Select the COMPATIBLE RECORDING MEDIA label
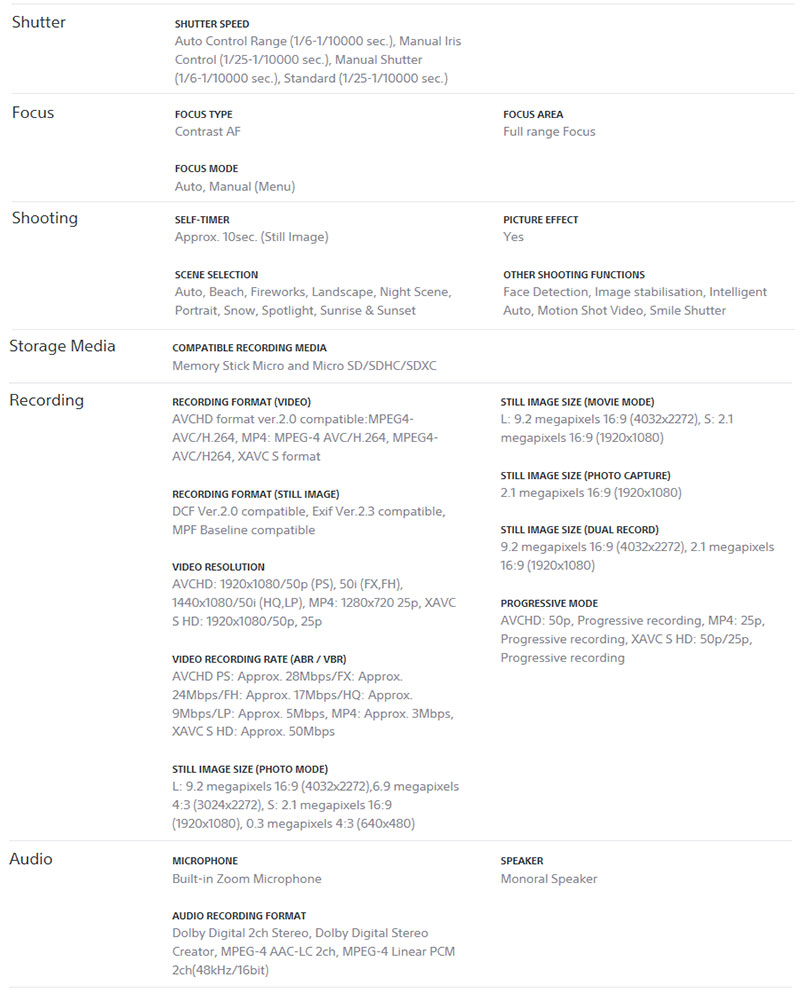This screenshot has width=800, height=1000. 249,348
